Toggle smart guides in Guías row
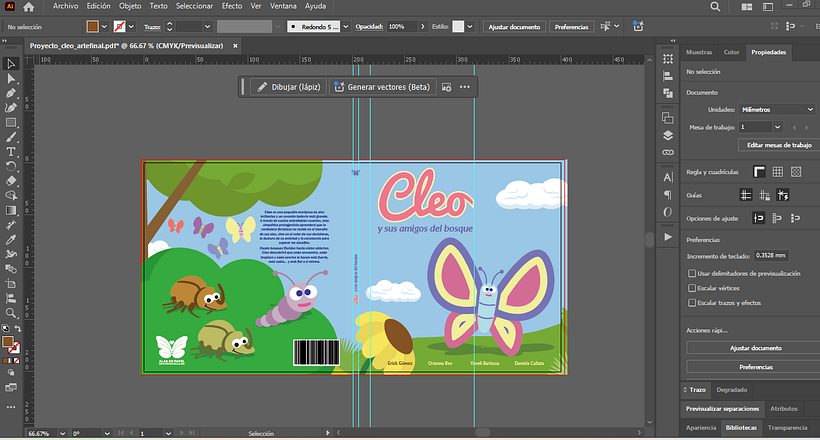This screenshot has width=820, height=440. (783, 195)
